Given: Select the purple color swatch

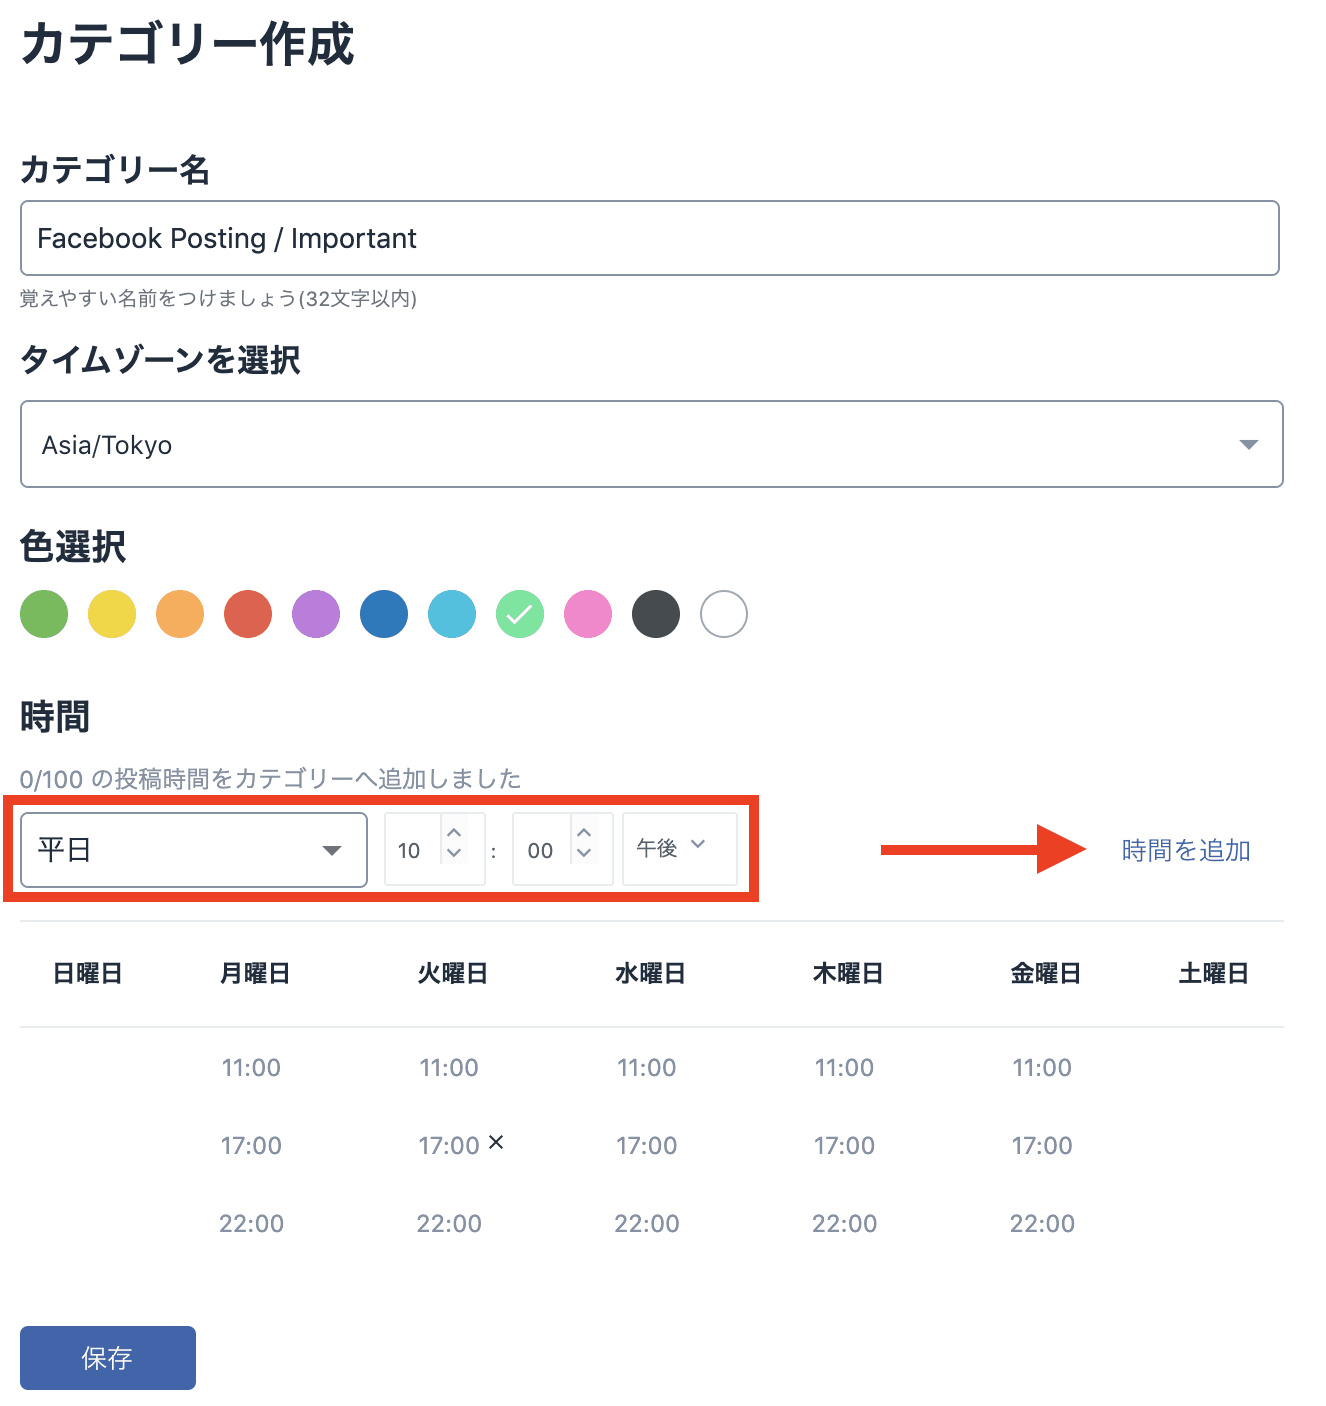Looking at the screenshot, I should [x=316, y=614].
